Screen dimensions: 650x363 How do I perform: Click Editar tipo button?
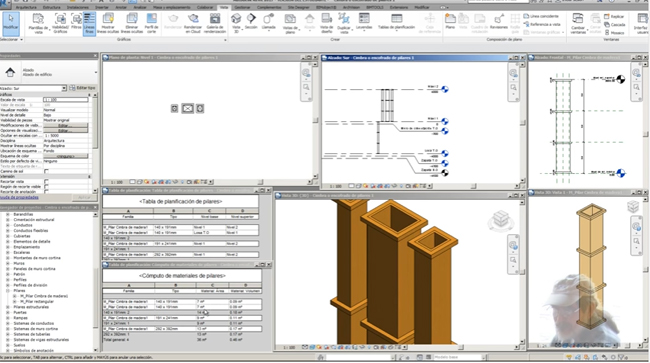coord(82,88)
